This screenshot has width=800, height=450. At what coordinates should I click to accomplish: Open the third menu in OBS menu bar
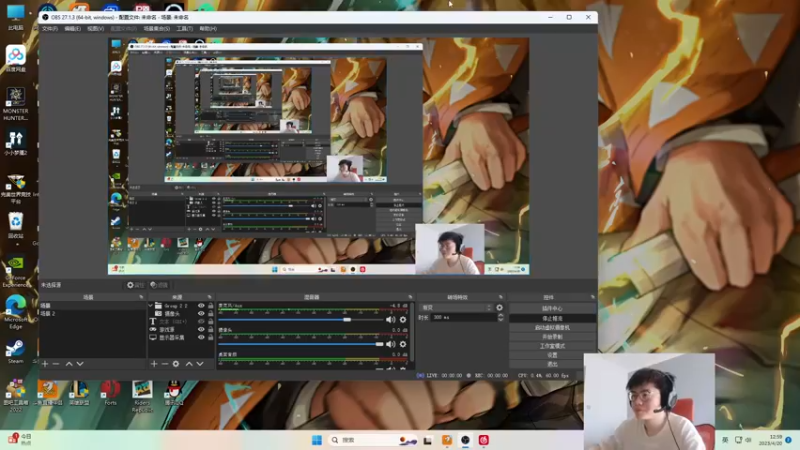click(x=95, y=29)
